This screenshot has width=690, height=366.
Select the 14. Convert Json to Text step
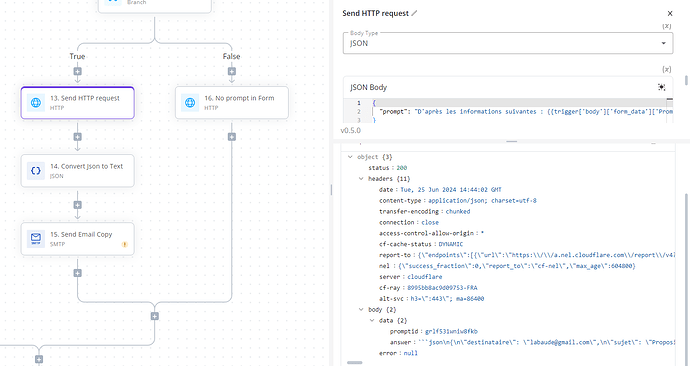(x=77, y=171)
